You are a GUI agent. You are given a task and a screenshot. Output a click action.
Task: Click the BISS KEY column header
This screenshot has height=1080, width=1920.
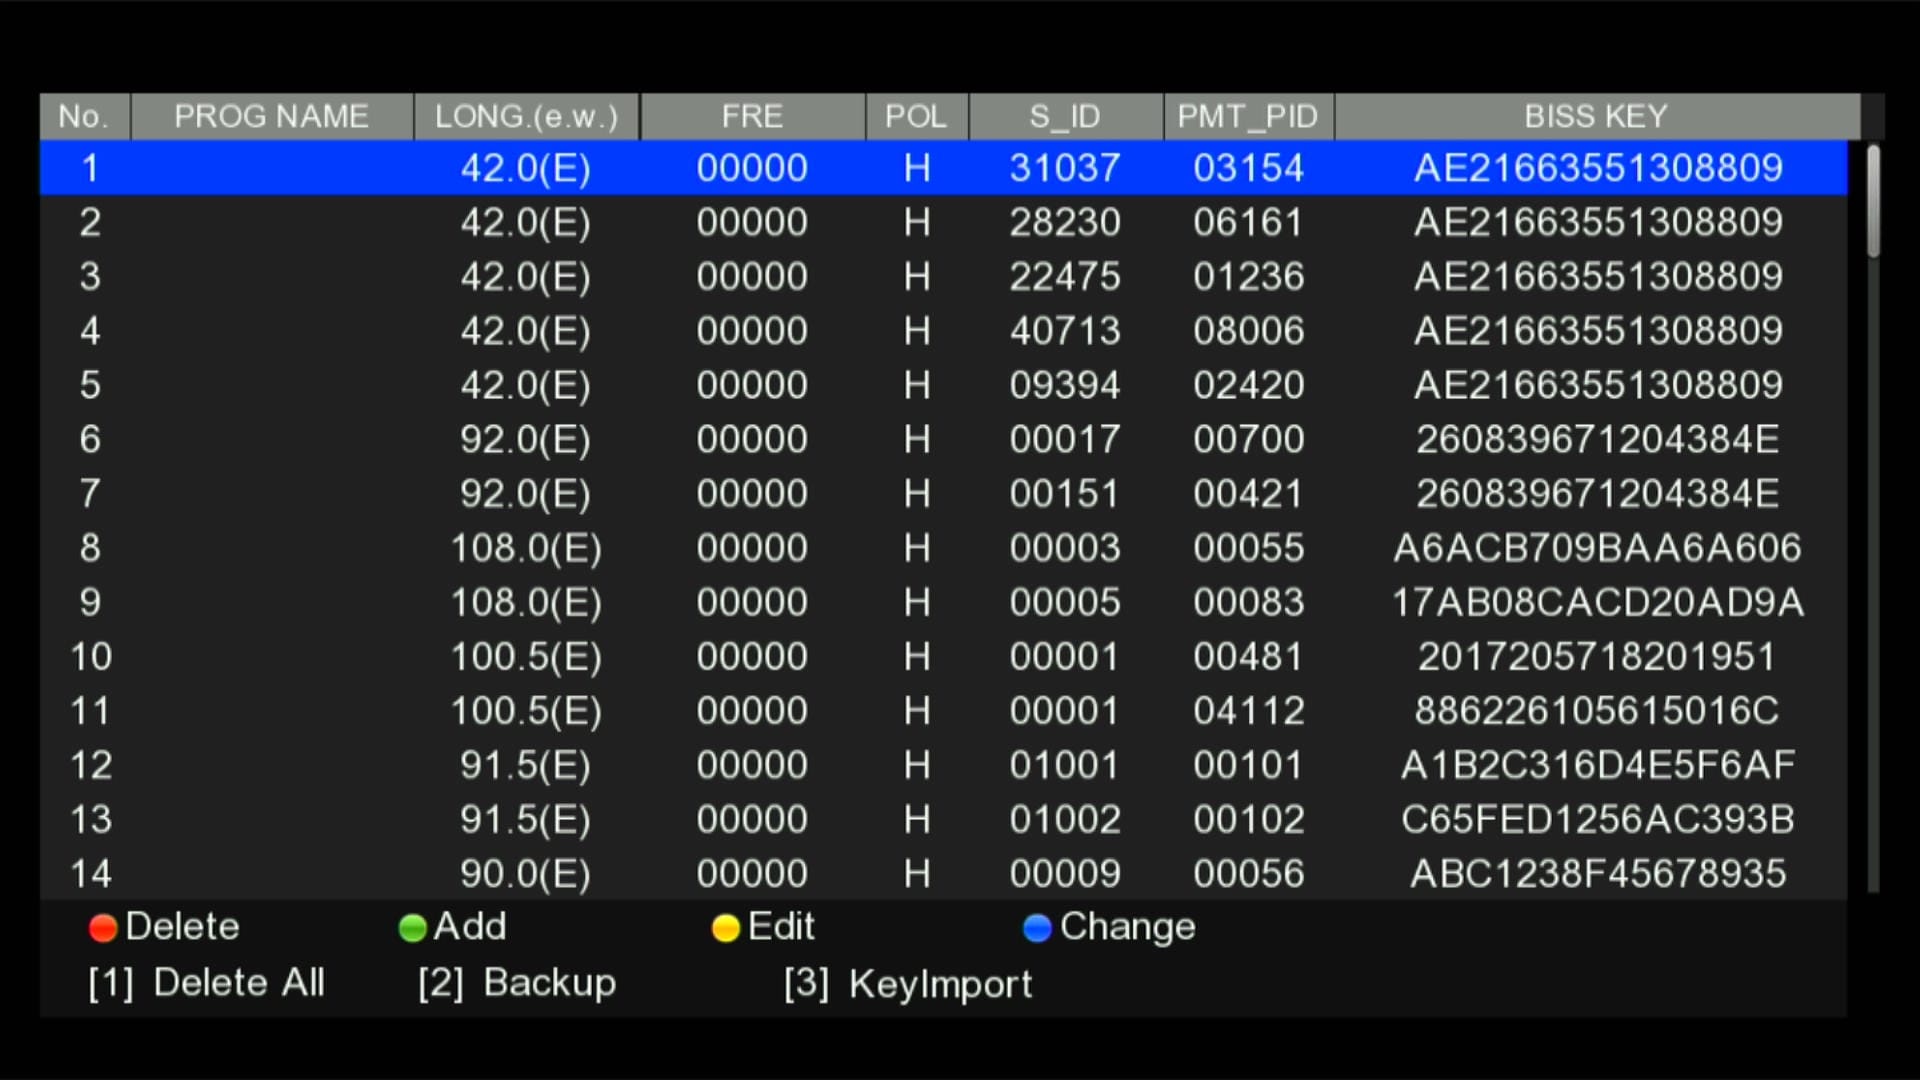coord(1596,116)
